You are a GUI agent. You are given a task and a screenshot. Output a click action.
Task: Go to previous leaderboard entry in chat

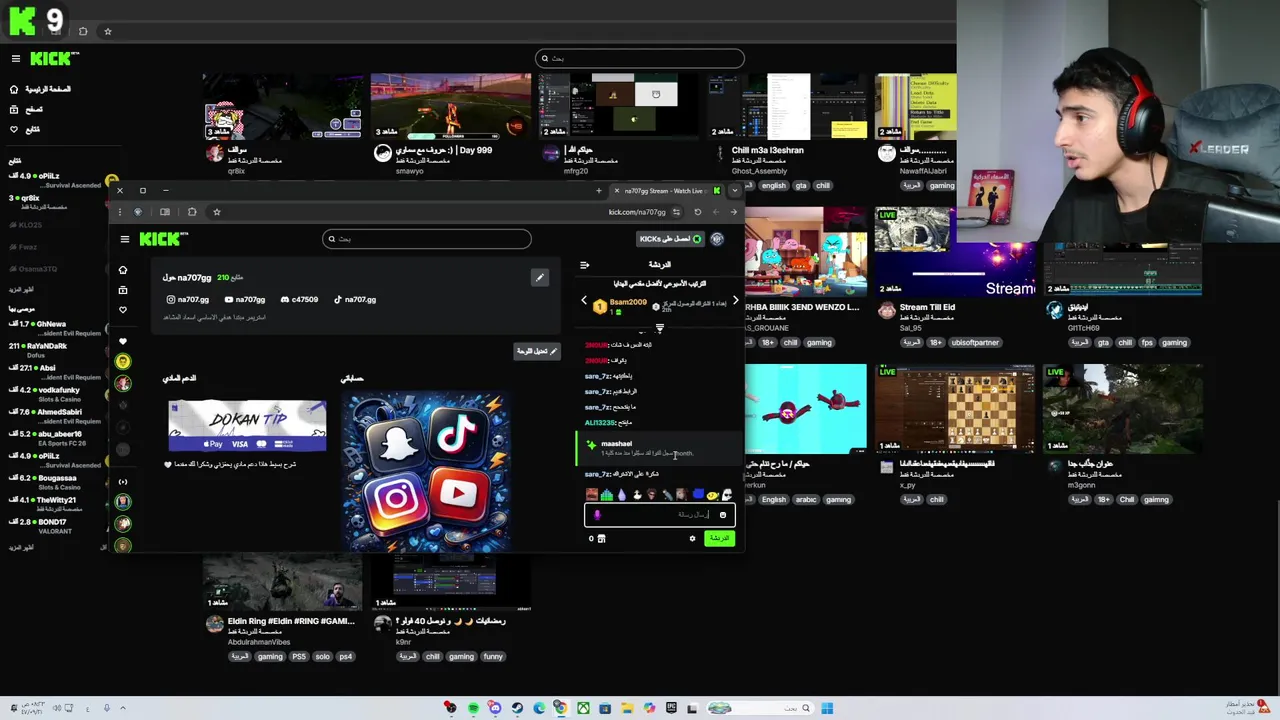pyautogui.click(x=585, y=300)
